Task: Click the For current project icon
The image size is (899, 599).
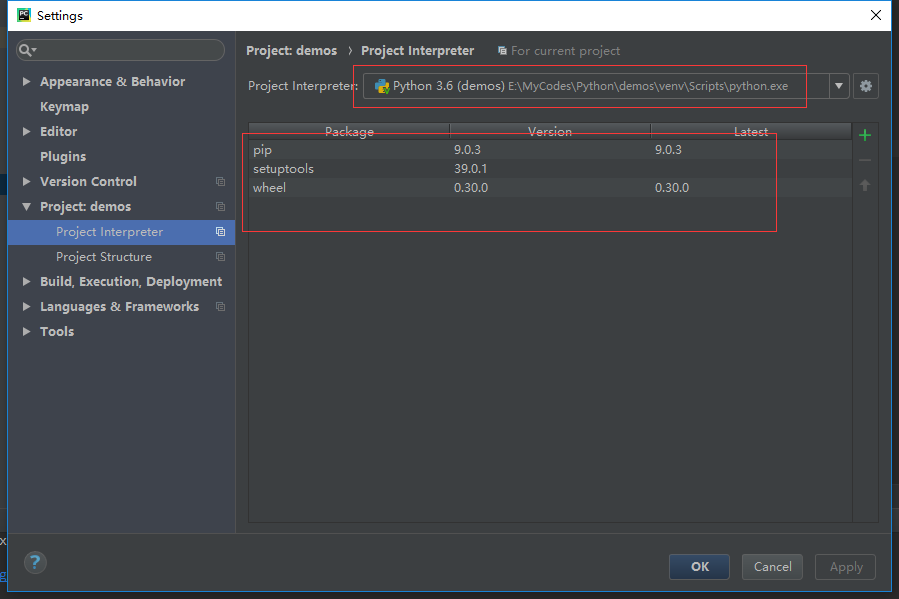Action: [502, 51]
